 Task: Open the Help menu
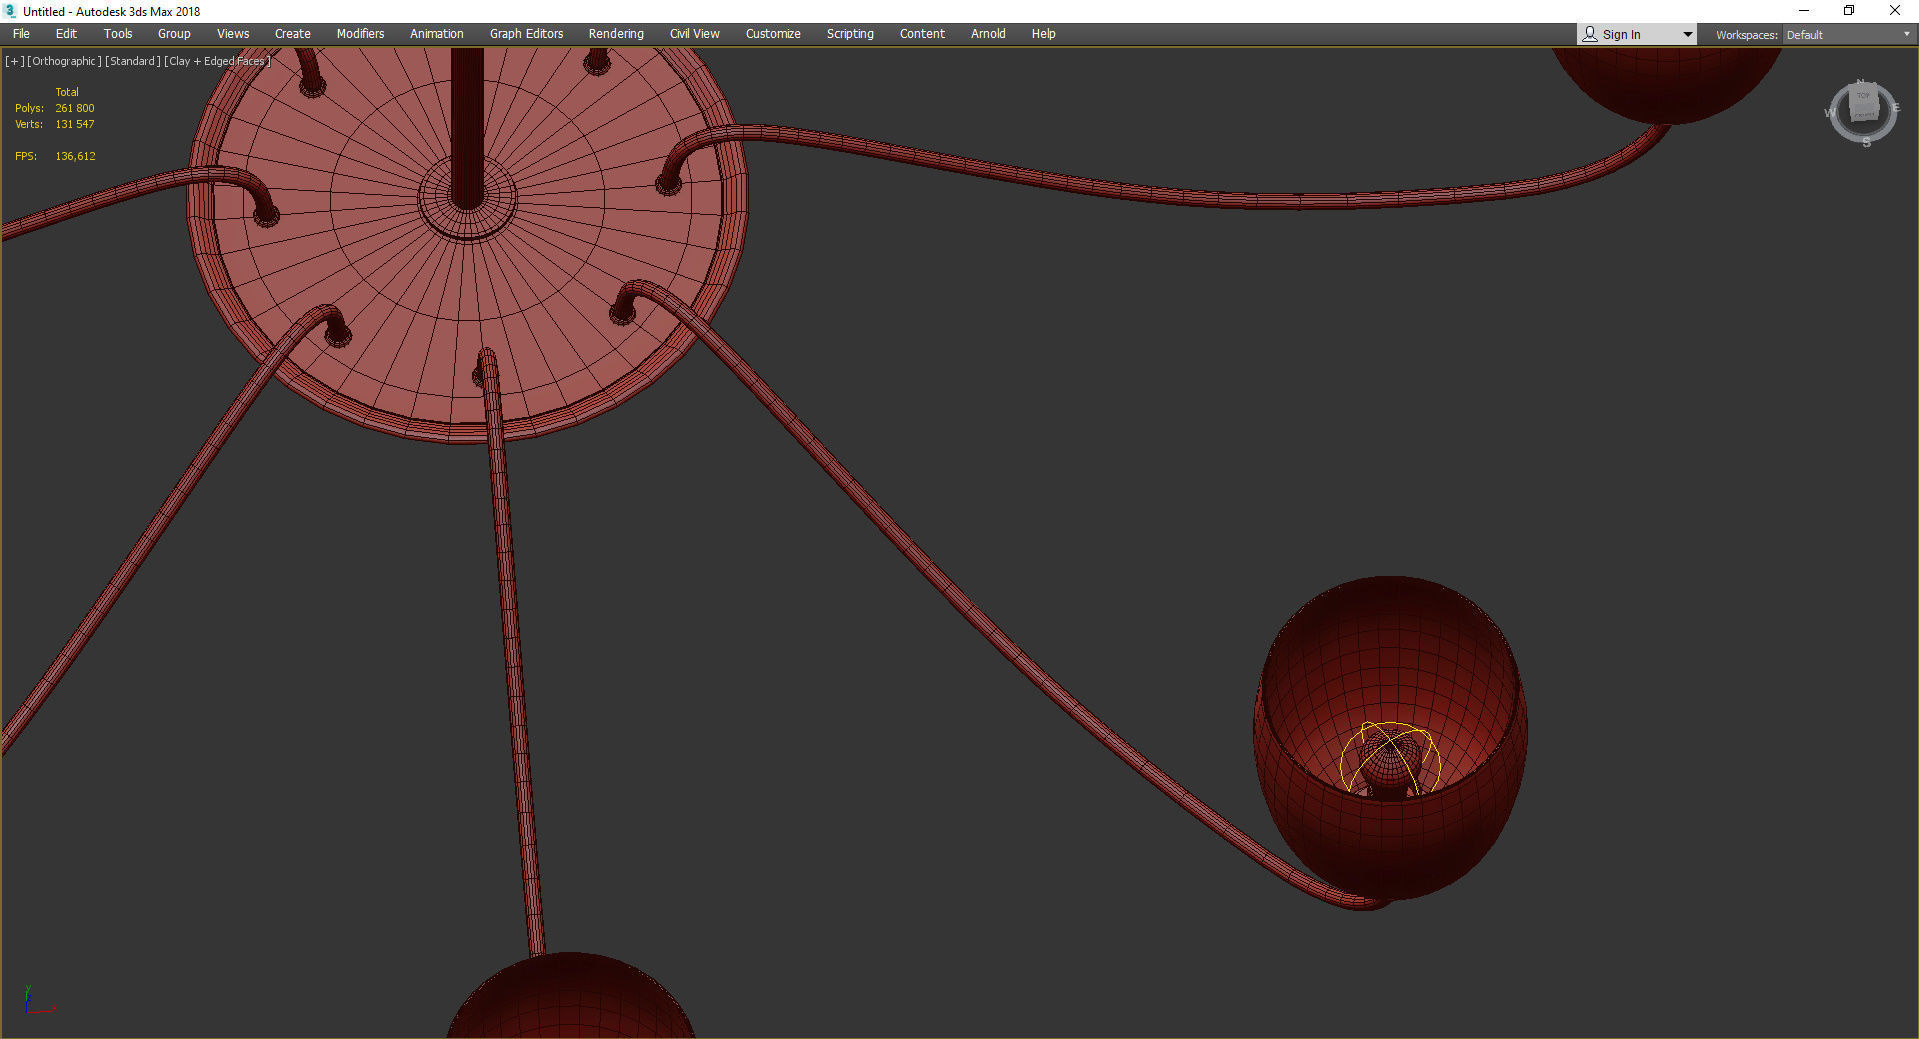coord(1043,34)
